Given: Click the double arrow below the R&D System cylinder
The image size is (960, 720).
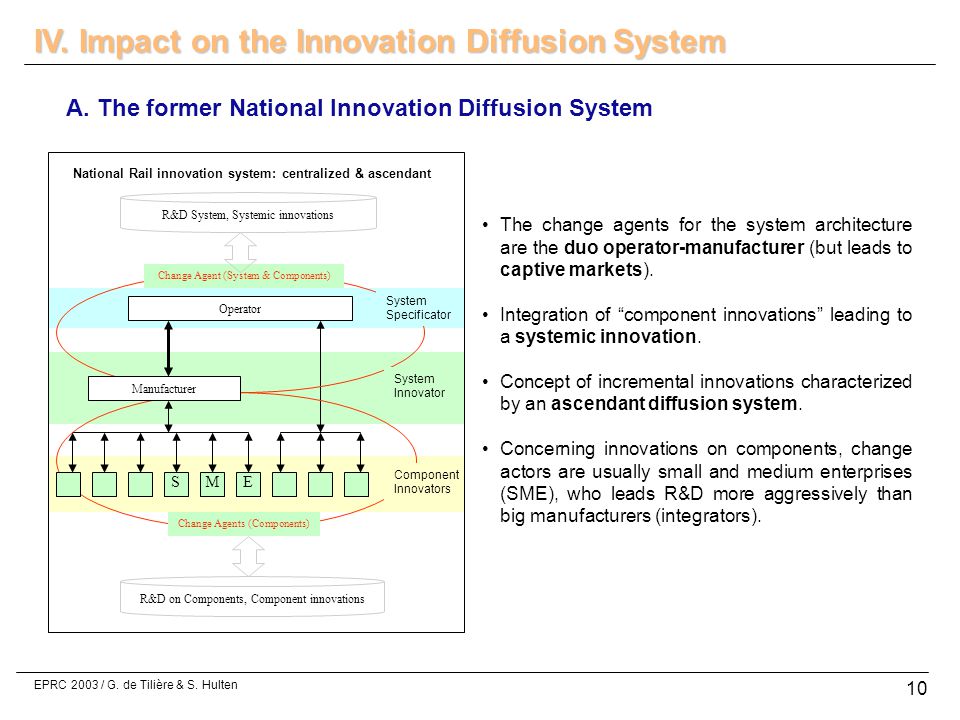Looking at the screenshot, I should [240, 252].
